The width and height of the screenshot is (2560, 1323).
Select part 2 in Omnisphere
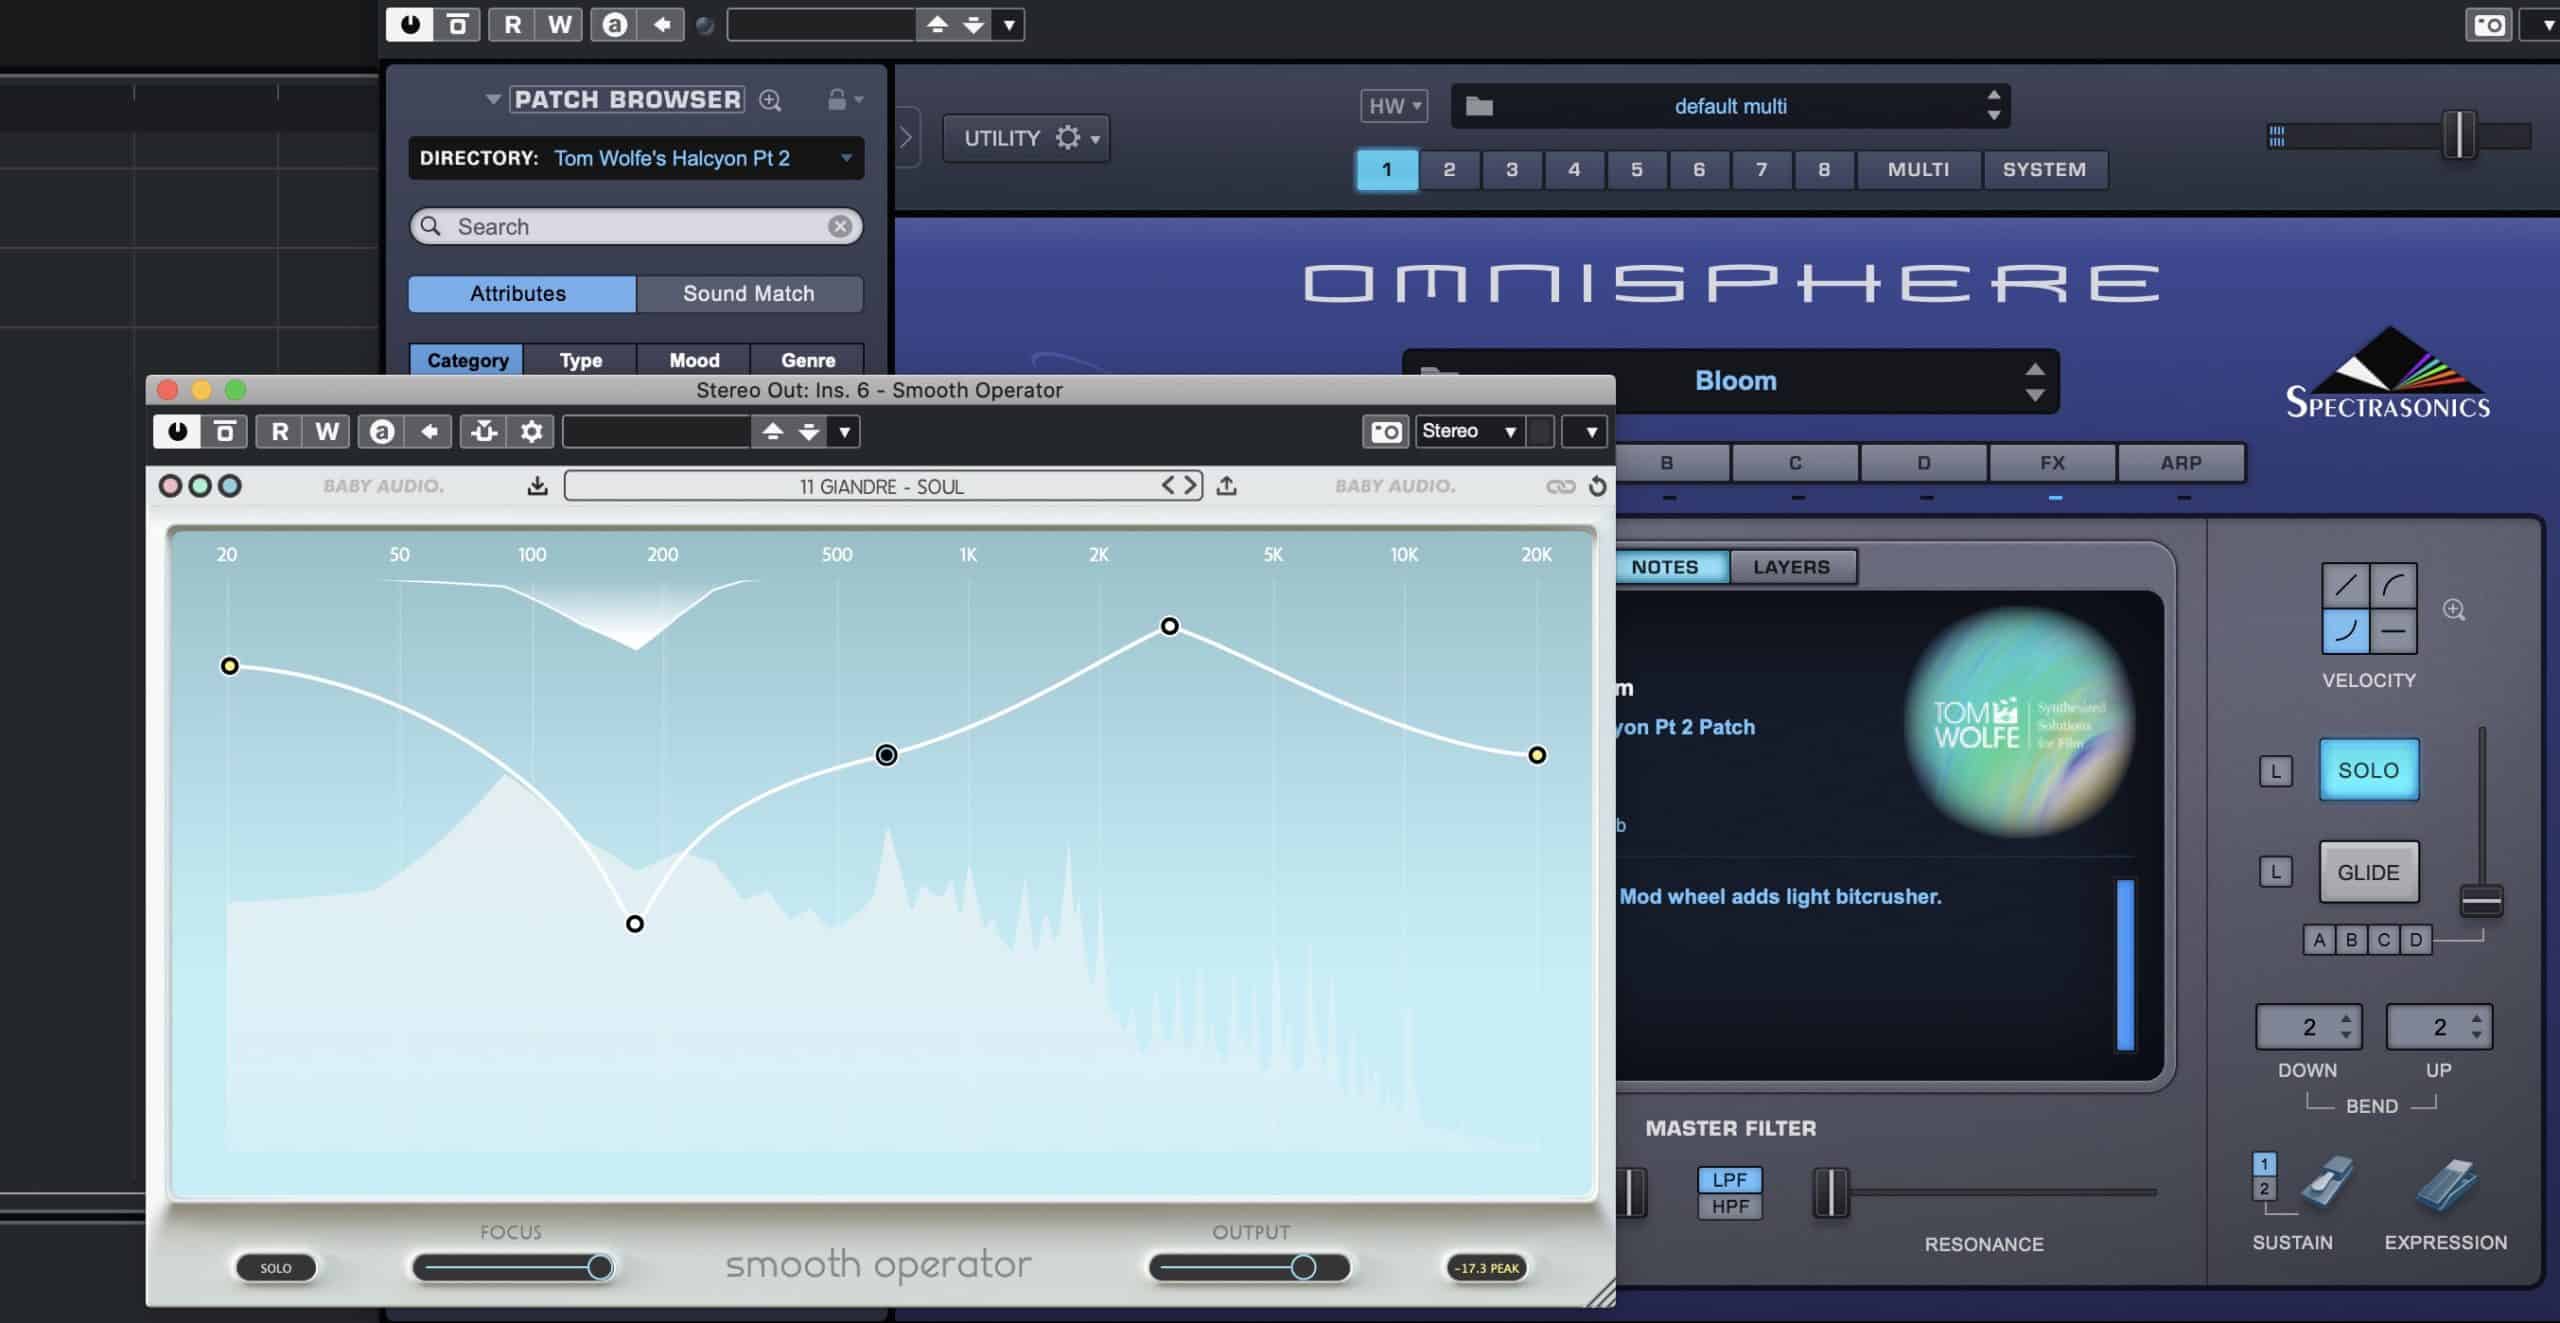1449,169
